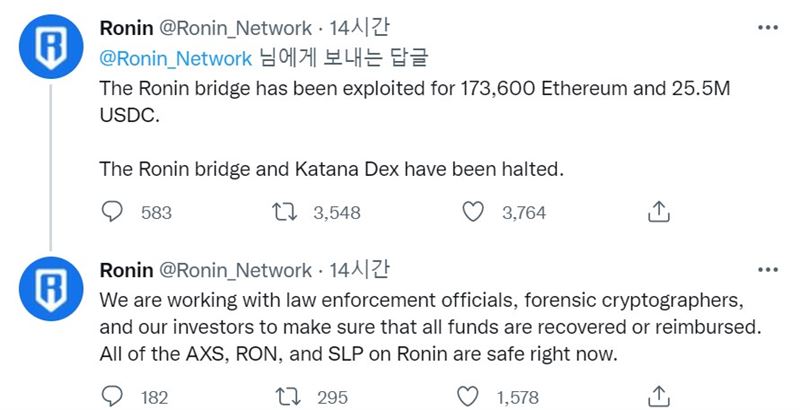Screen dimensions: 800x410
Task: Open Ronin display name on first tweet
Action: coord(126,28)
